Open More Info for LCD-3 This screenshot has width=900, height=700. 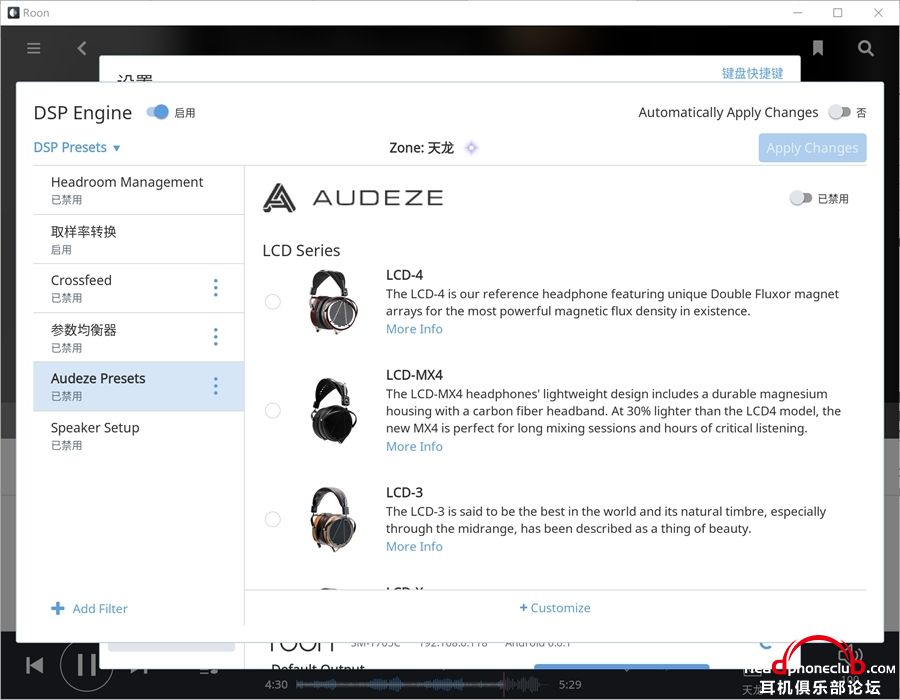click(x=414, y=546)
